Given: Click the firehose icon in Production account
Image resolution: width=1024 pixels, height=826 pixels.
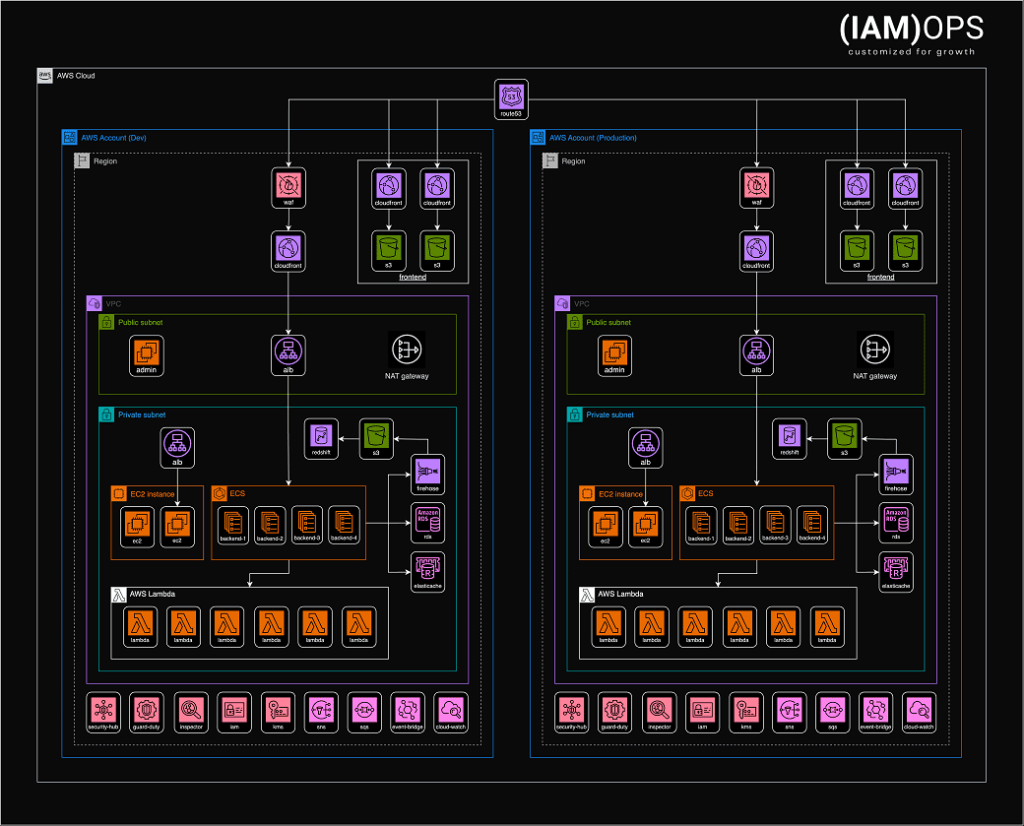Looking at the screenshot, I should point(895,470).
